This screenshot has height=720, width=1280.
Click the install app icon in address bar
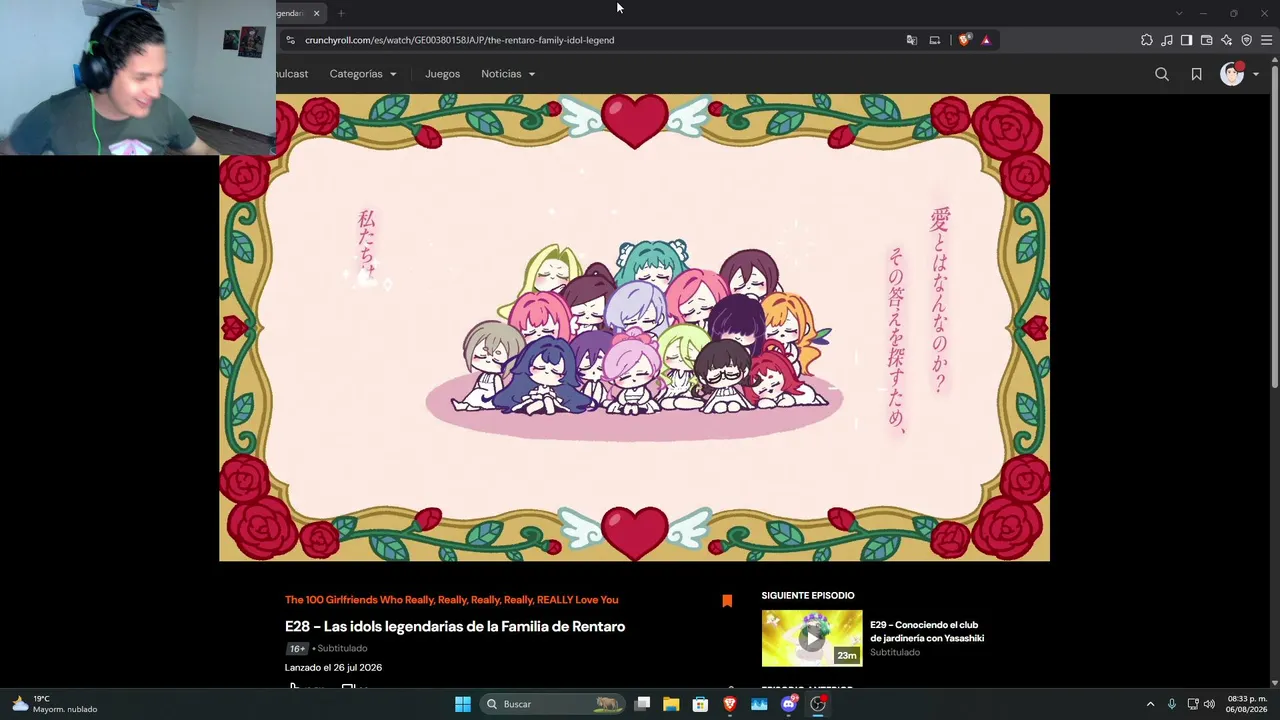(935, 40)
